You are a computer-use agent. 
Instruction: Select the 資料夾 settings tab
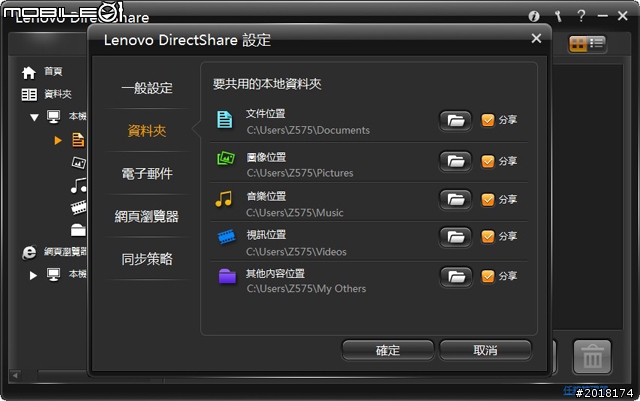(147, 131)
